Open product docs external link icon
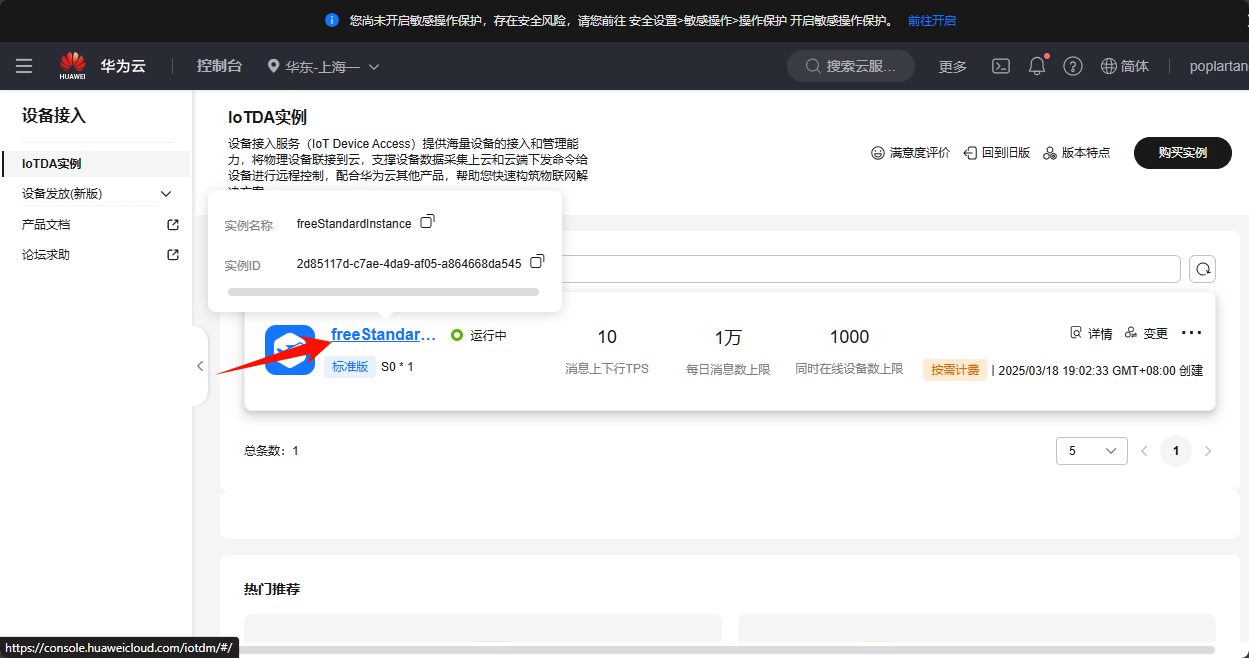This screenshot has width=1249, height=658. click(173, 225)
